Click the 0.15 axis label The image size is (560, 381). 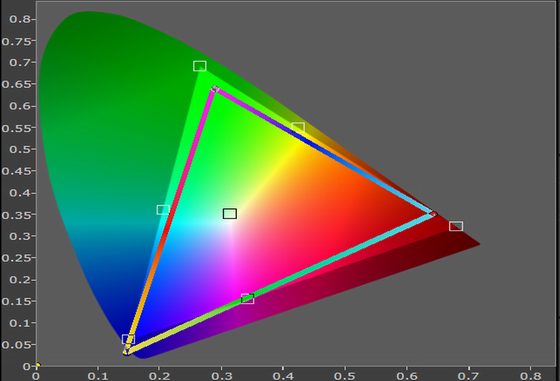[17, 302]
